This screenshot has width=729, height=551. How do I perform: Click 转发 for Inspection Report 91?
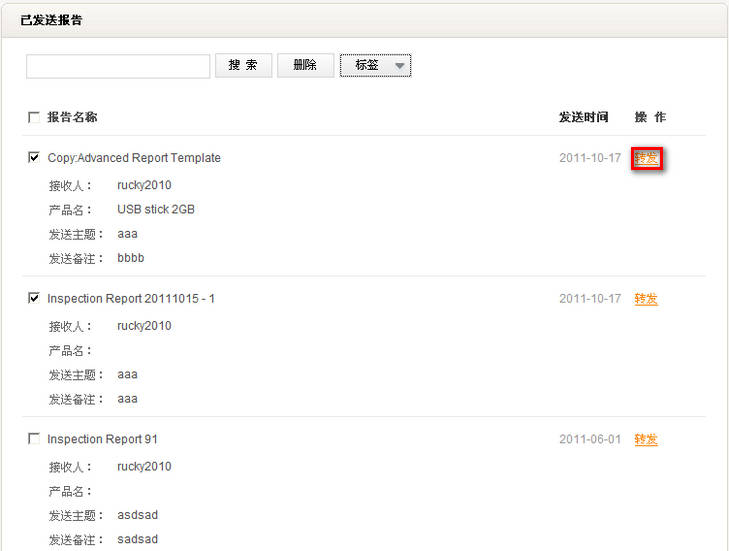(646, 439)
